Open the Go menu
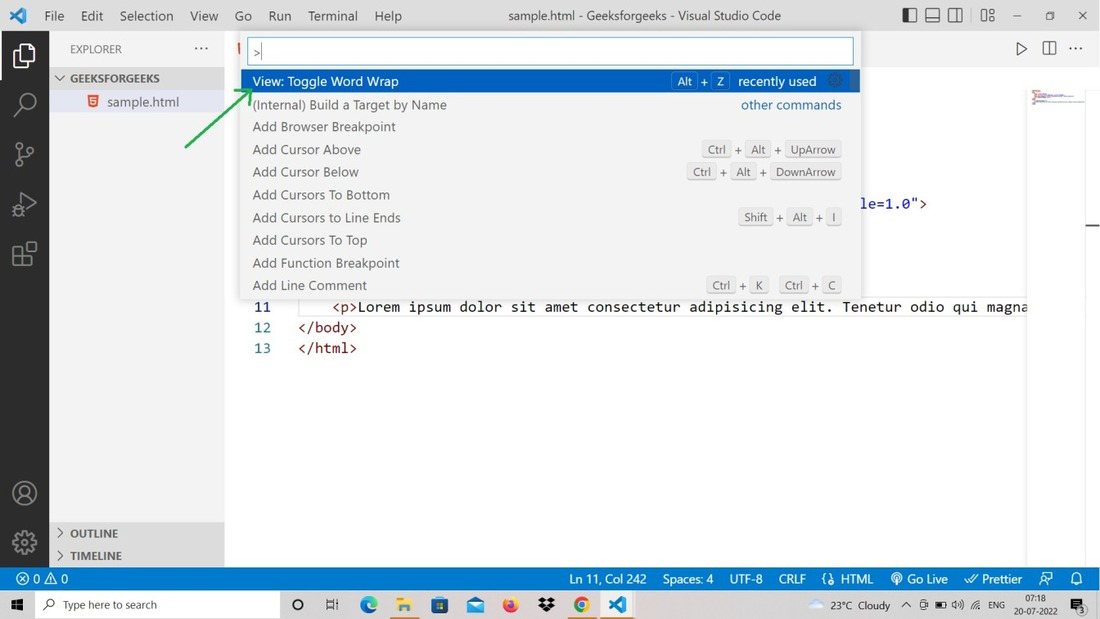The width and height of the screenshot is (1100, 619). coord(243,15)
